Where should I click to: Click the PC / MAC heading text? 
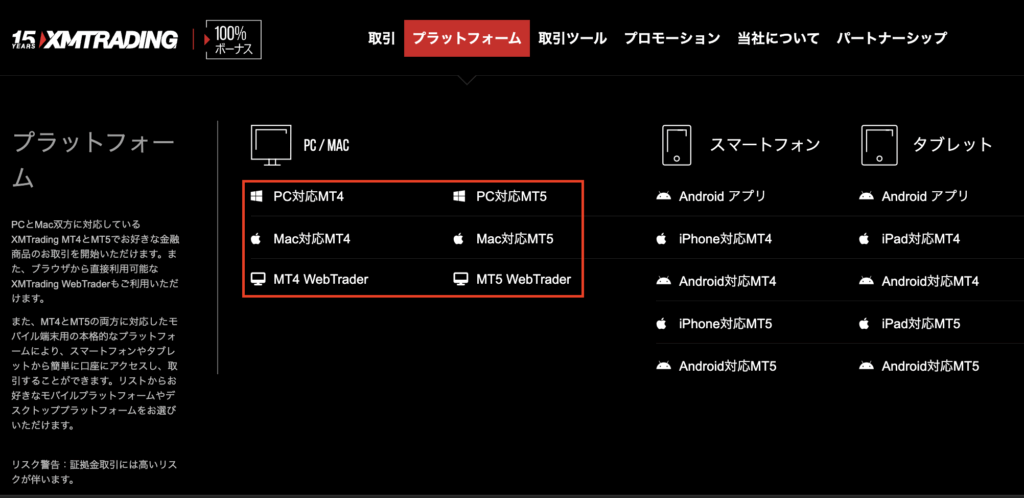[x=327, y=145]
